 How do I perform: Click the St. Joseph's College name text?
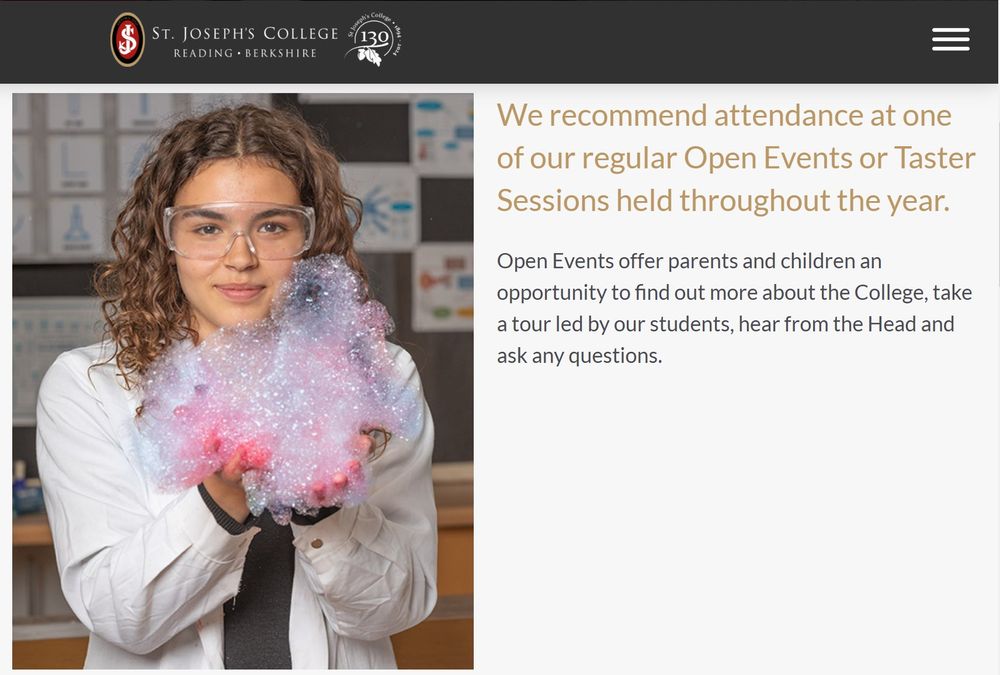tap(245, 33)
